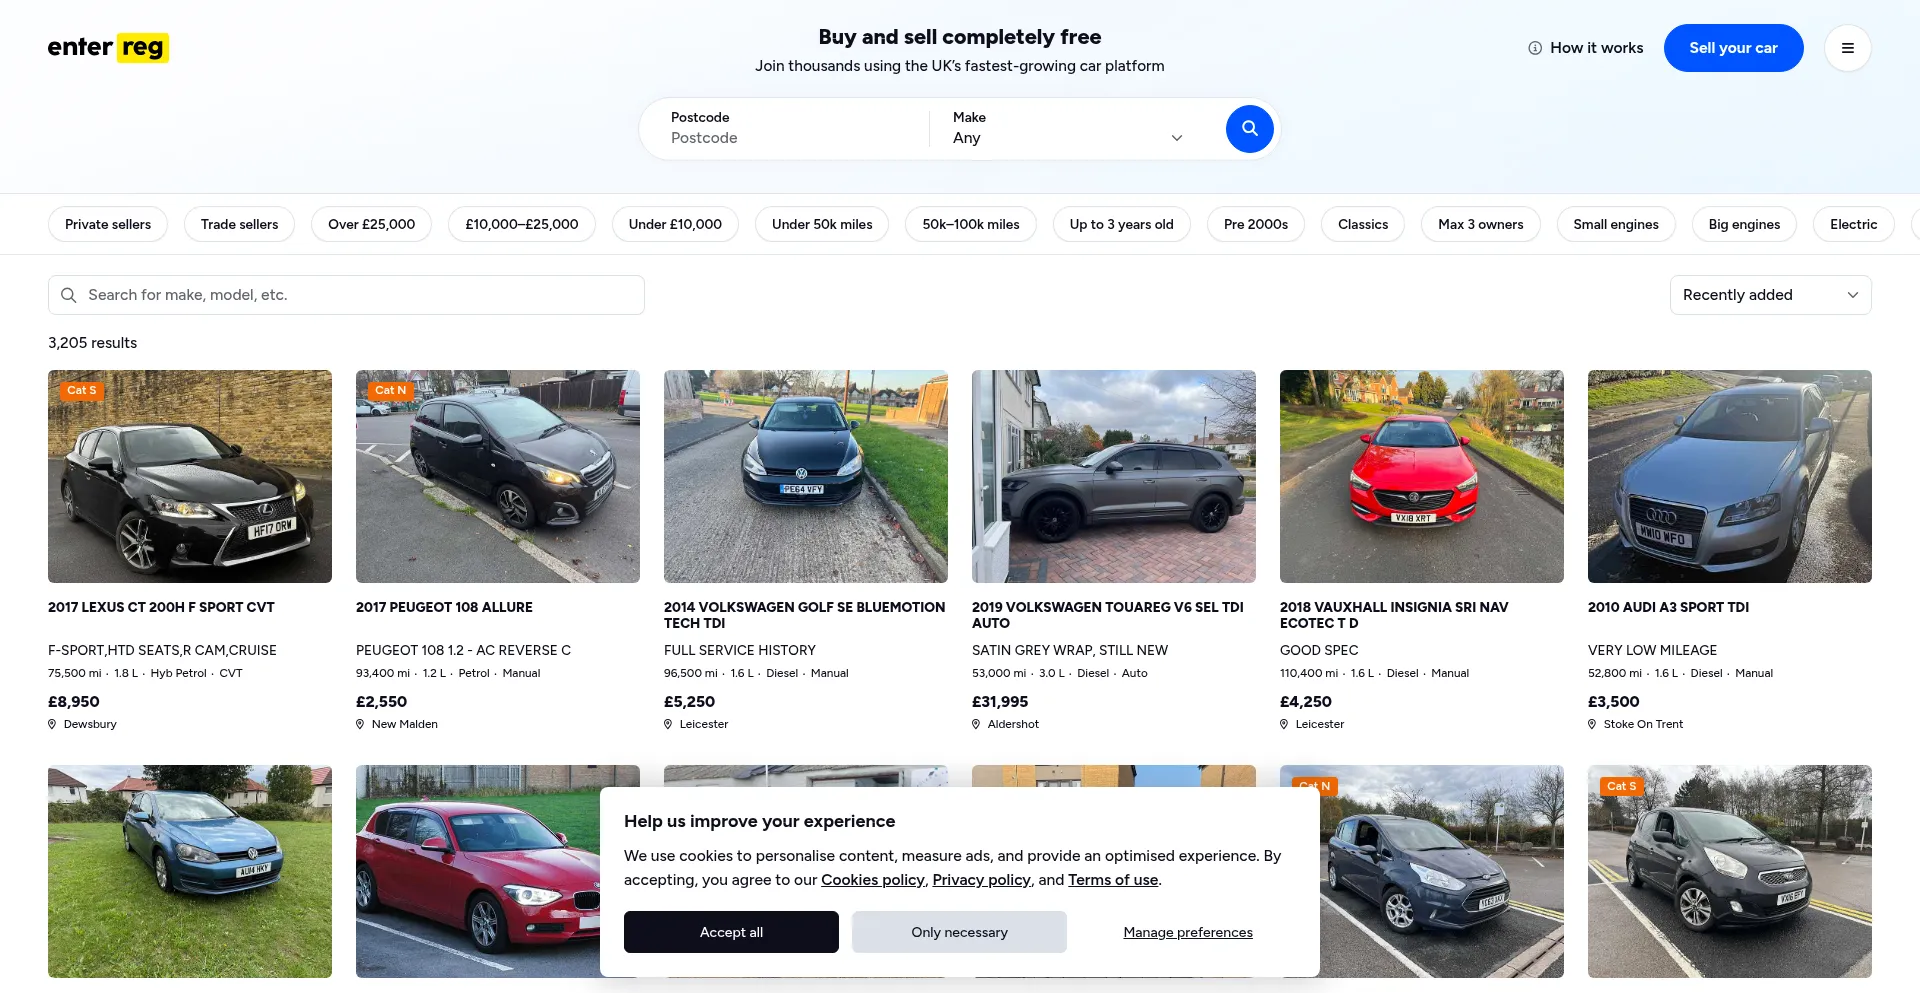
Task: Click the location pin next to Dewsbury
Action: click(x=52, y=724)
